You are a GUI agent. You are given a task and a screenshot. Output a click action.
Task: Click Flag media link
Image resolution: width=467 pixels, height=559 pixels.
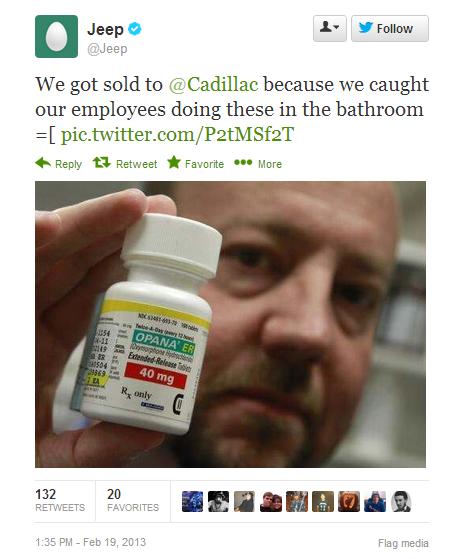pyautogui.click(x=403, y=543)
